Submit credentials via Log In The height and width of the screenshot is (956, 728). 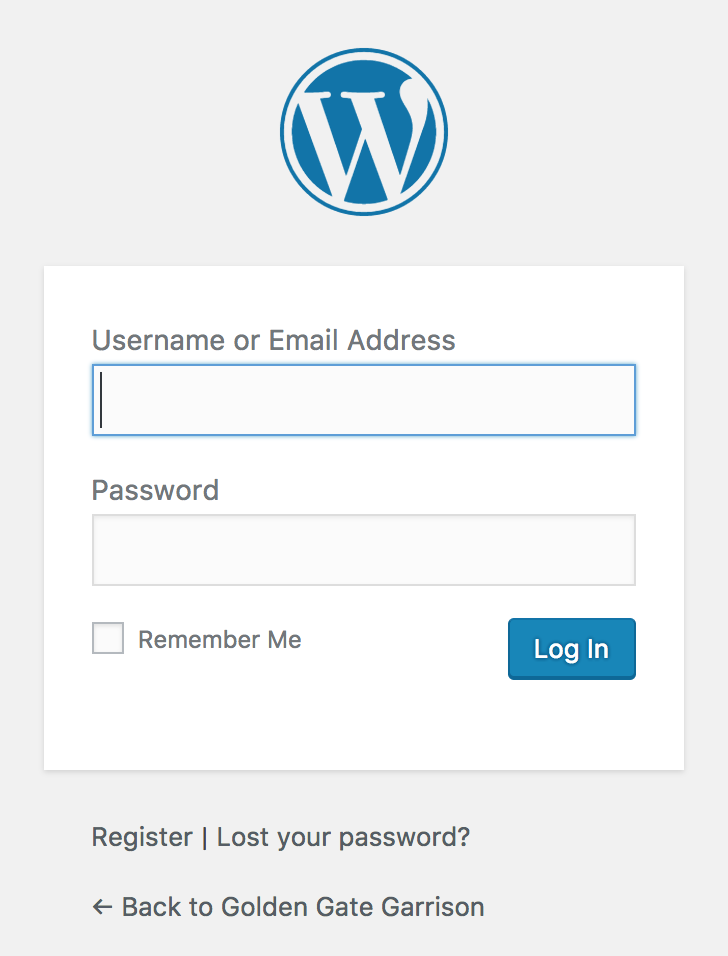click(x=571, y=648)
